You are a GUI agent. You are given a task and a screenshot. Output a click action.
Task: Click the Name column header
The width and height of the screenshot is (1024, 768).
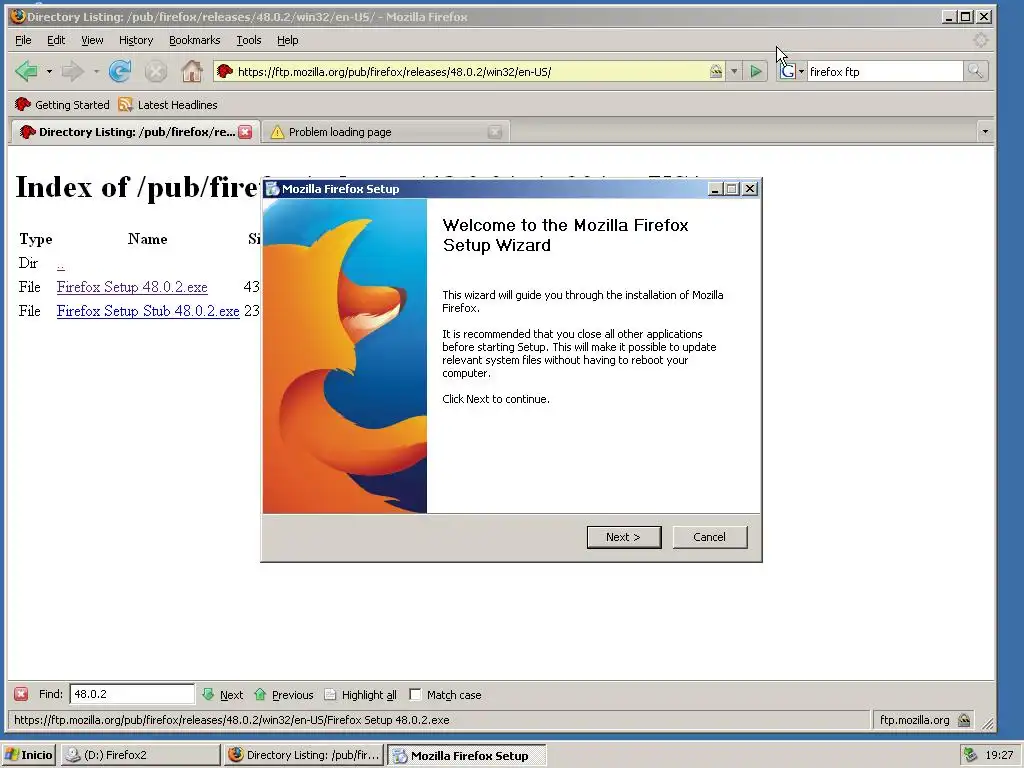148,239
